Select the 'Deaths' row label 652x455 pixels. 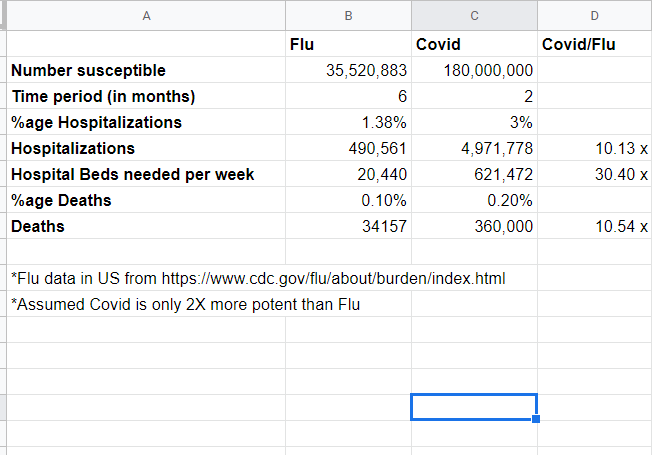pos(146,226)
